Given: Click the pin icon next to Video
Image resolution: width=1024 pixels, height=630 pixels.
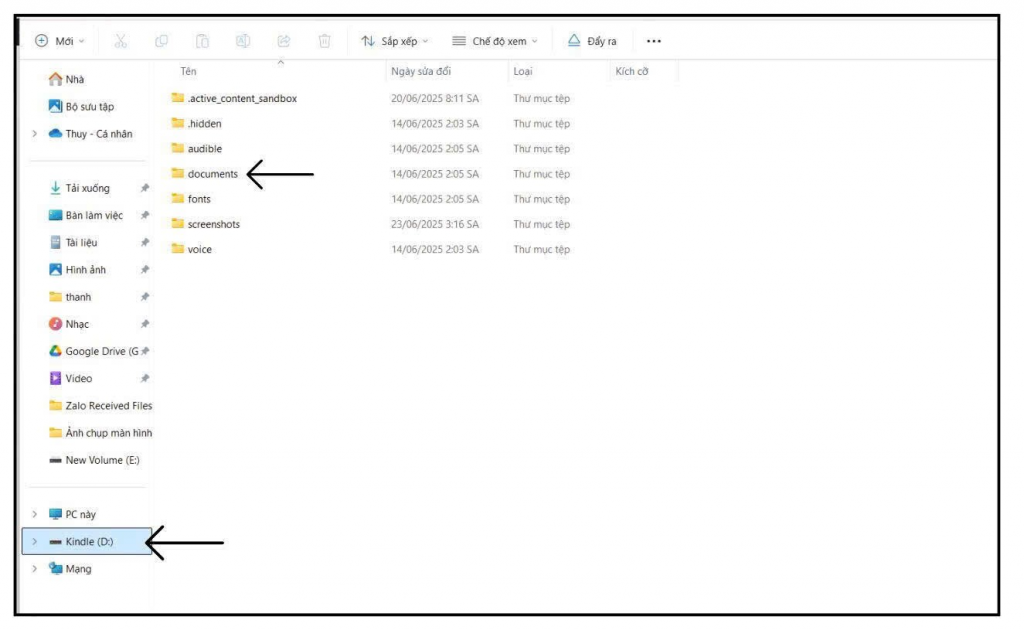Looking at the screenshot, I should coord(145,379).
